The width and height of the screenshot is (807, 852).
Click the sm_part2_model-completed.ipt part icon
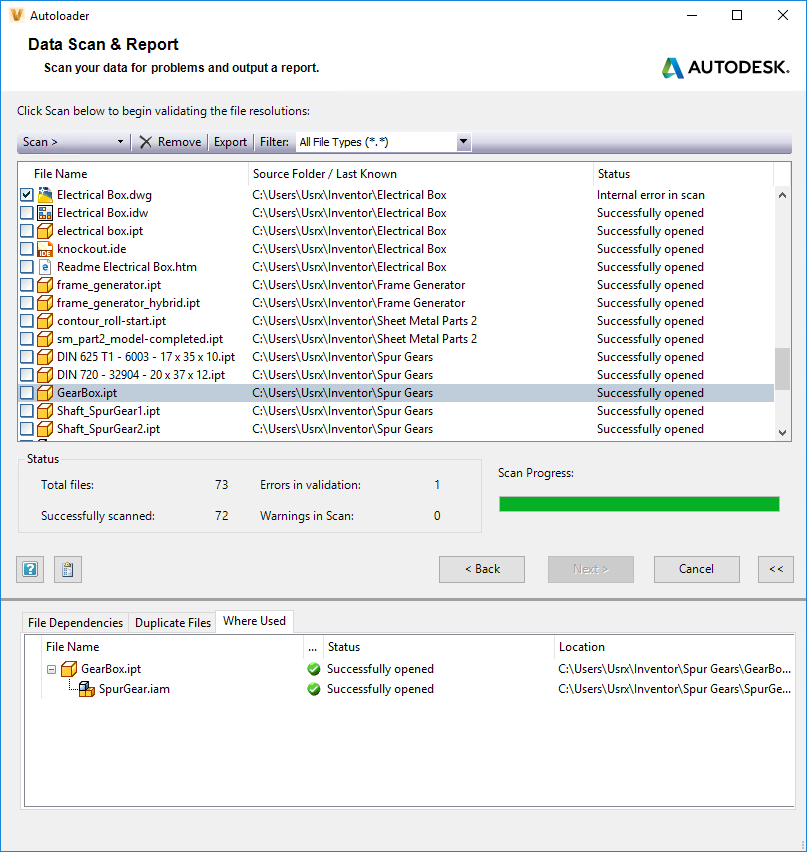click(45, 339)
